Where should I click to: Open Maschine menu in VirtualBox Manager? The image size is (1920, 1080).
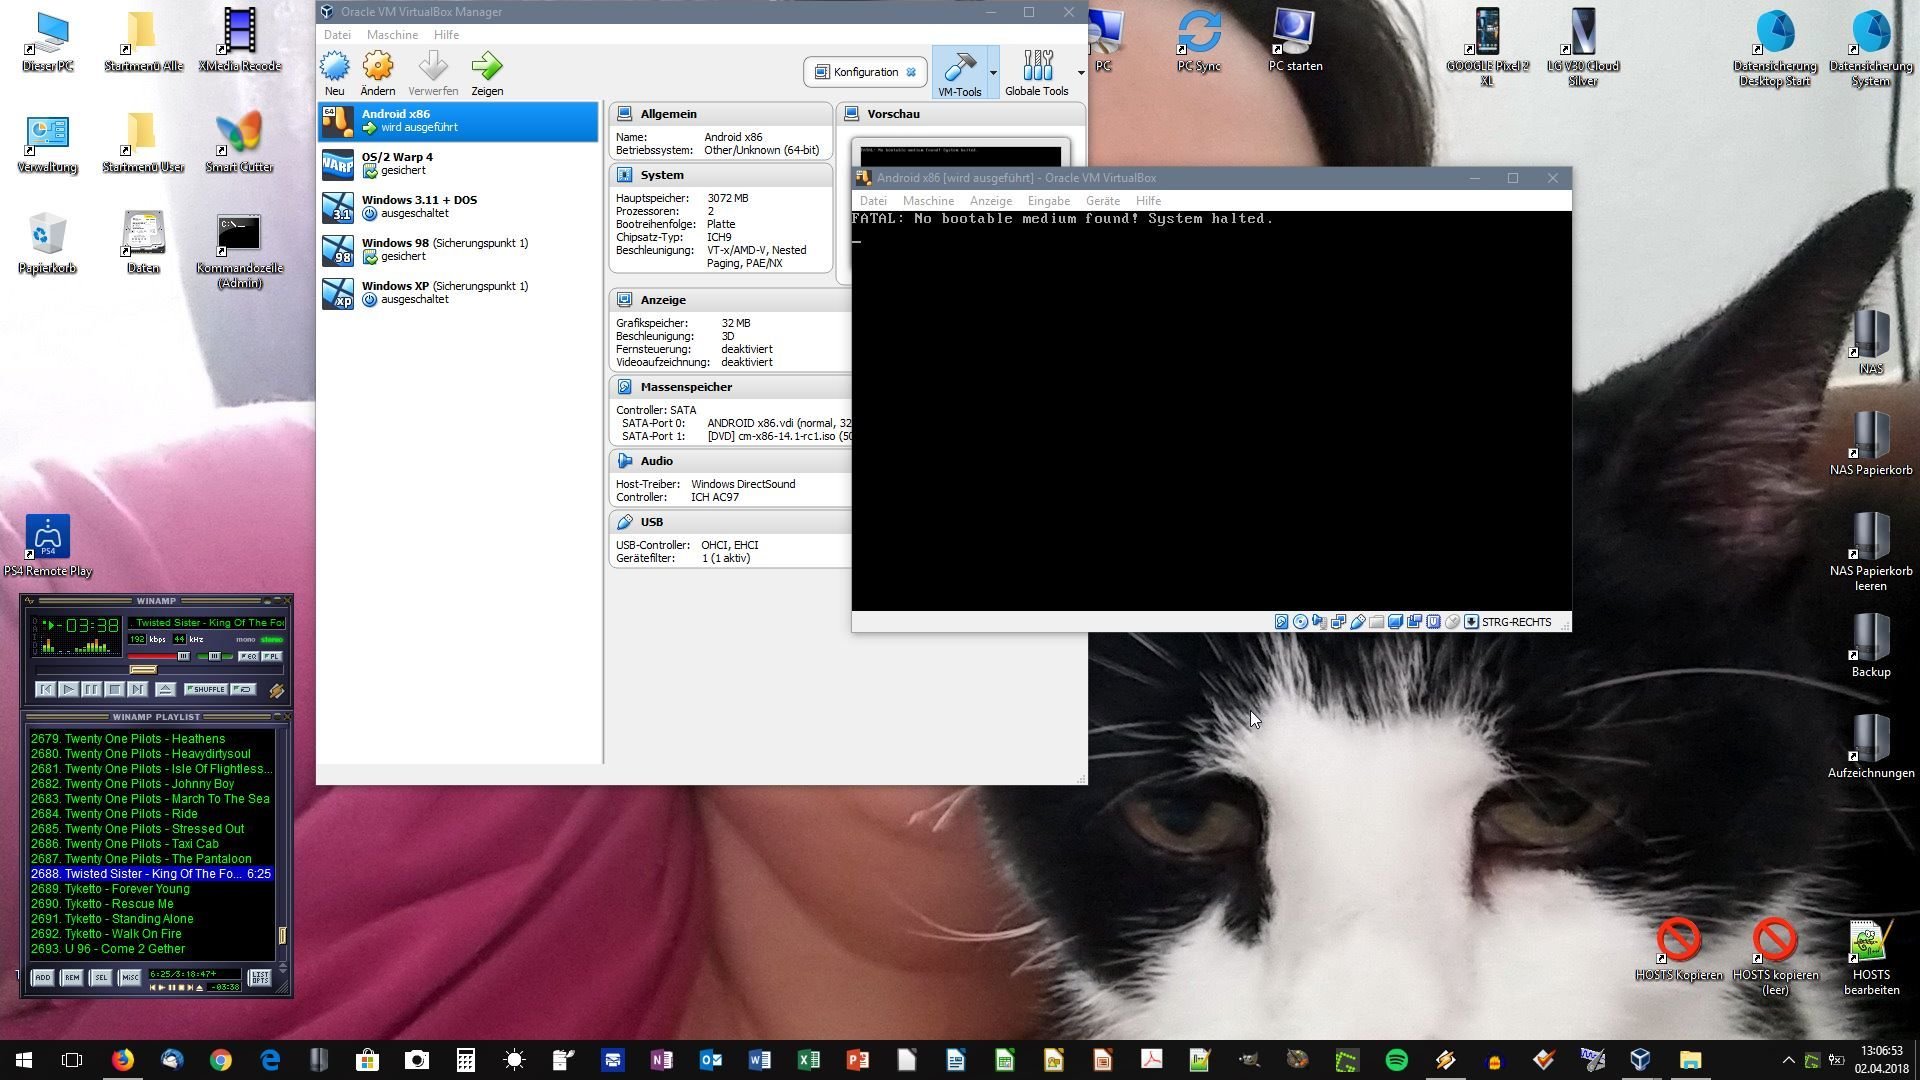pyautogui.click(x=392, y=35)
